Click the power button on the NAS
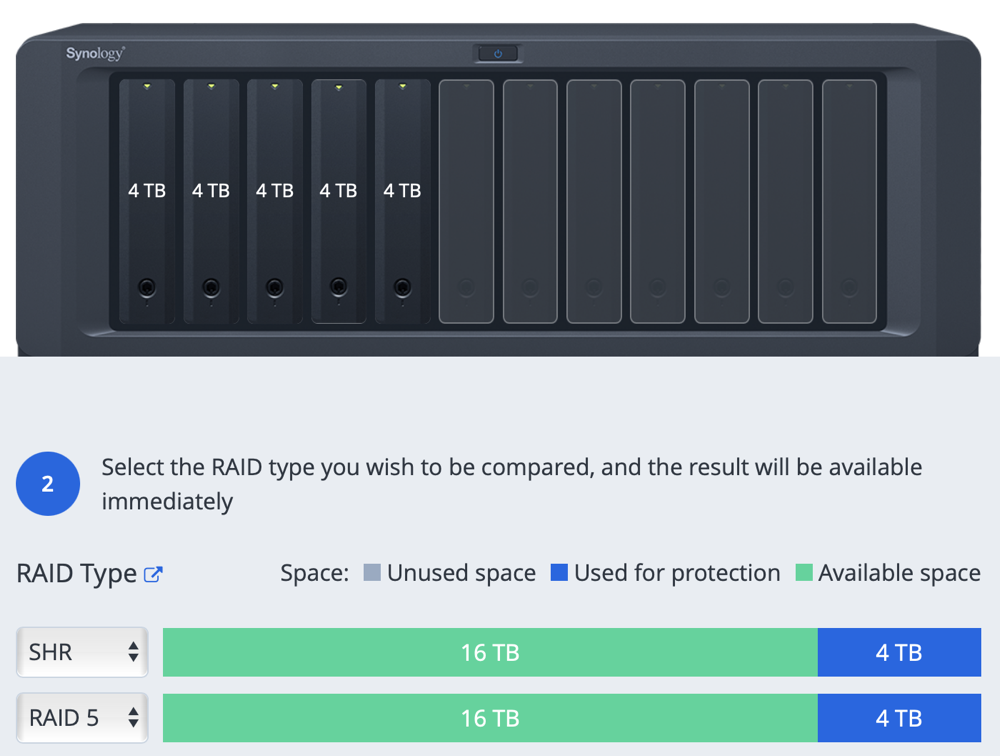The height and width of the screenshot is (756, 1000). click(x=498, y=53)
